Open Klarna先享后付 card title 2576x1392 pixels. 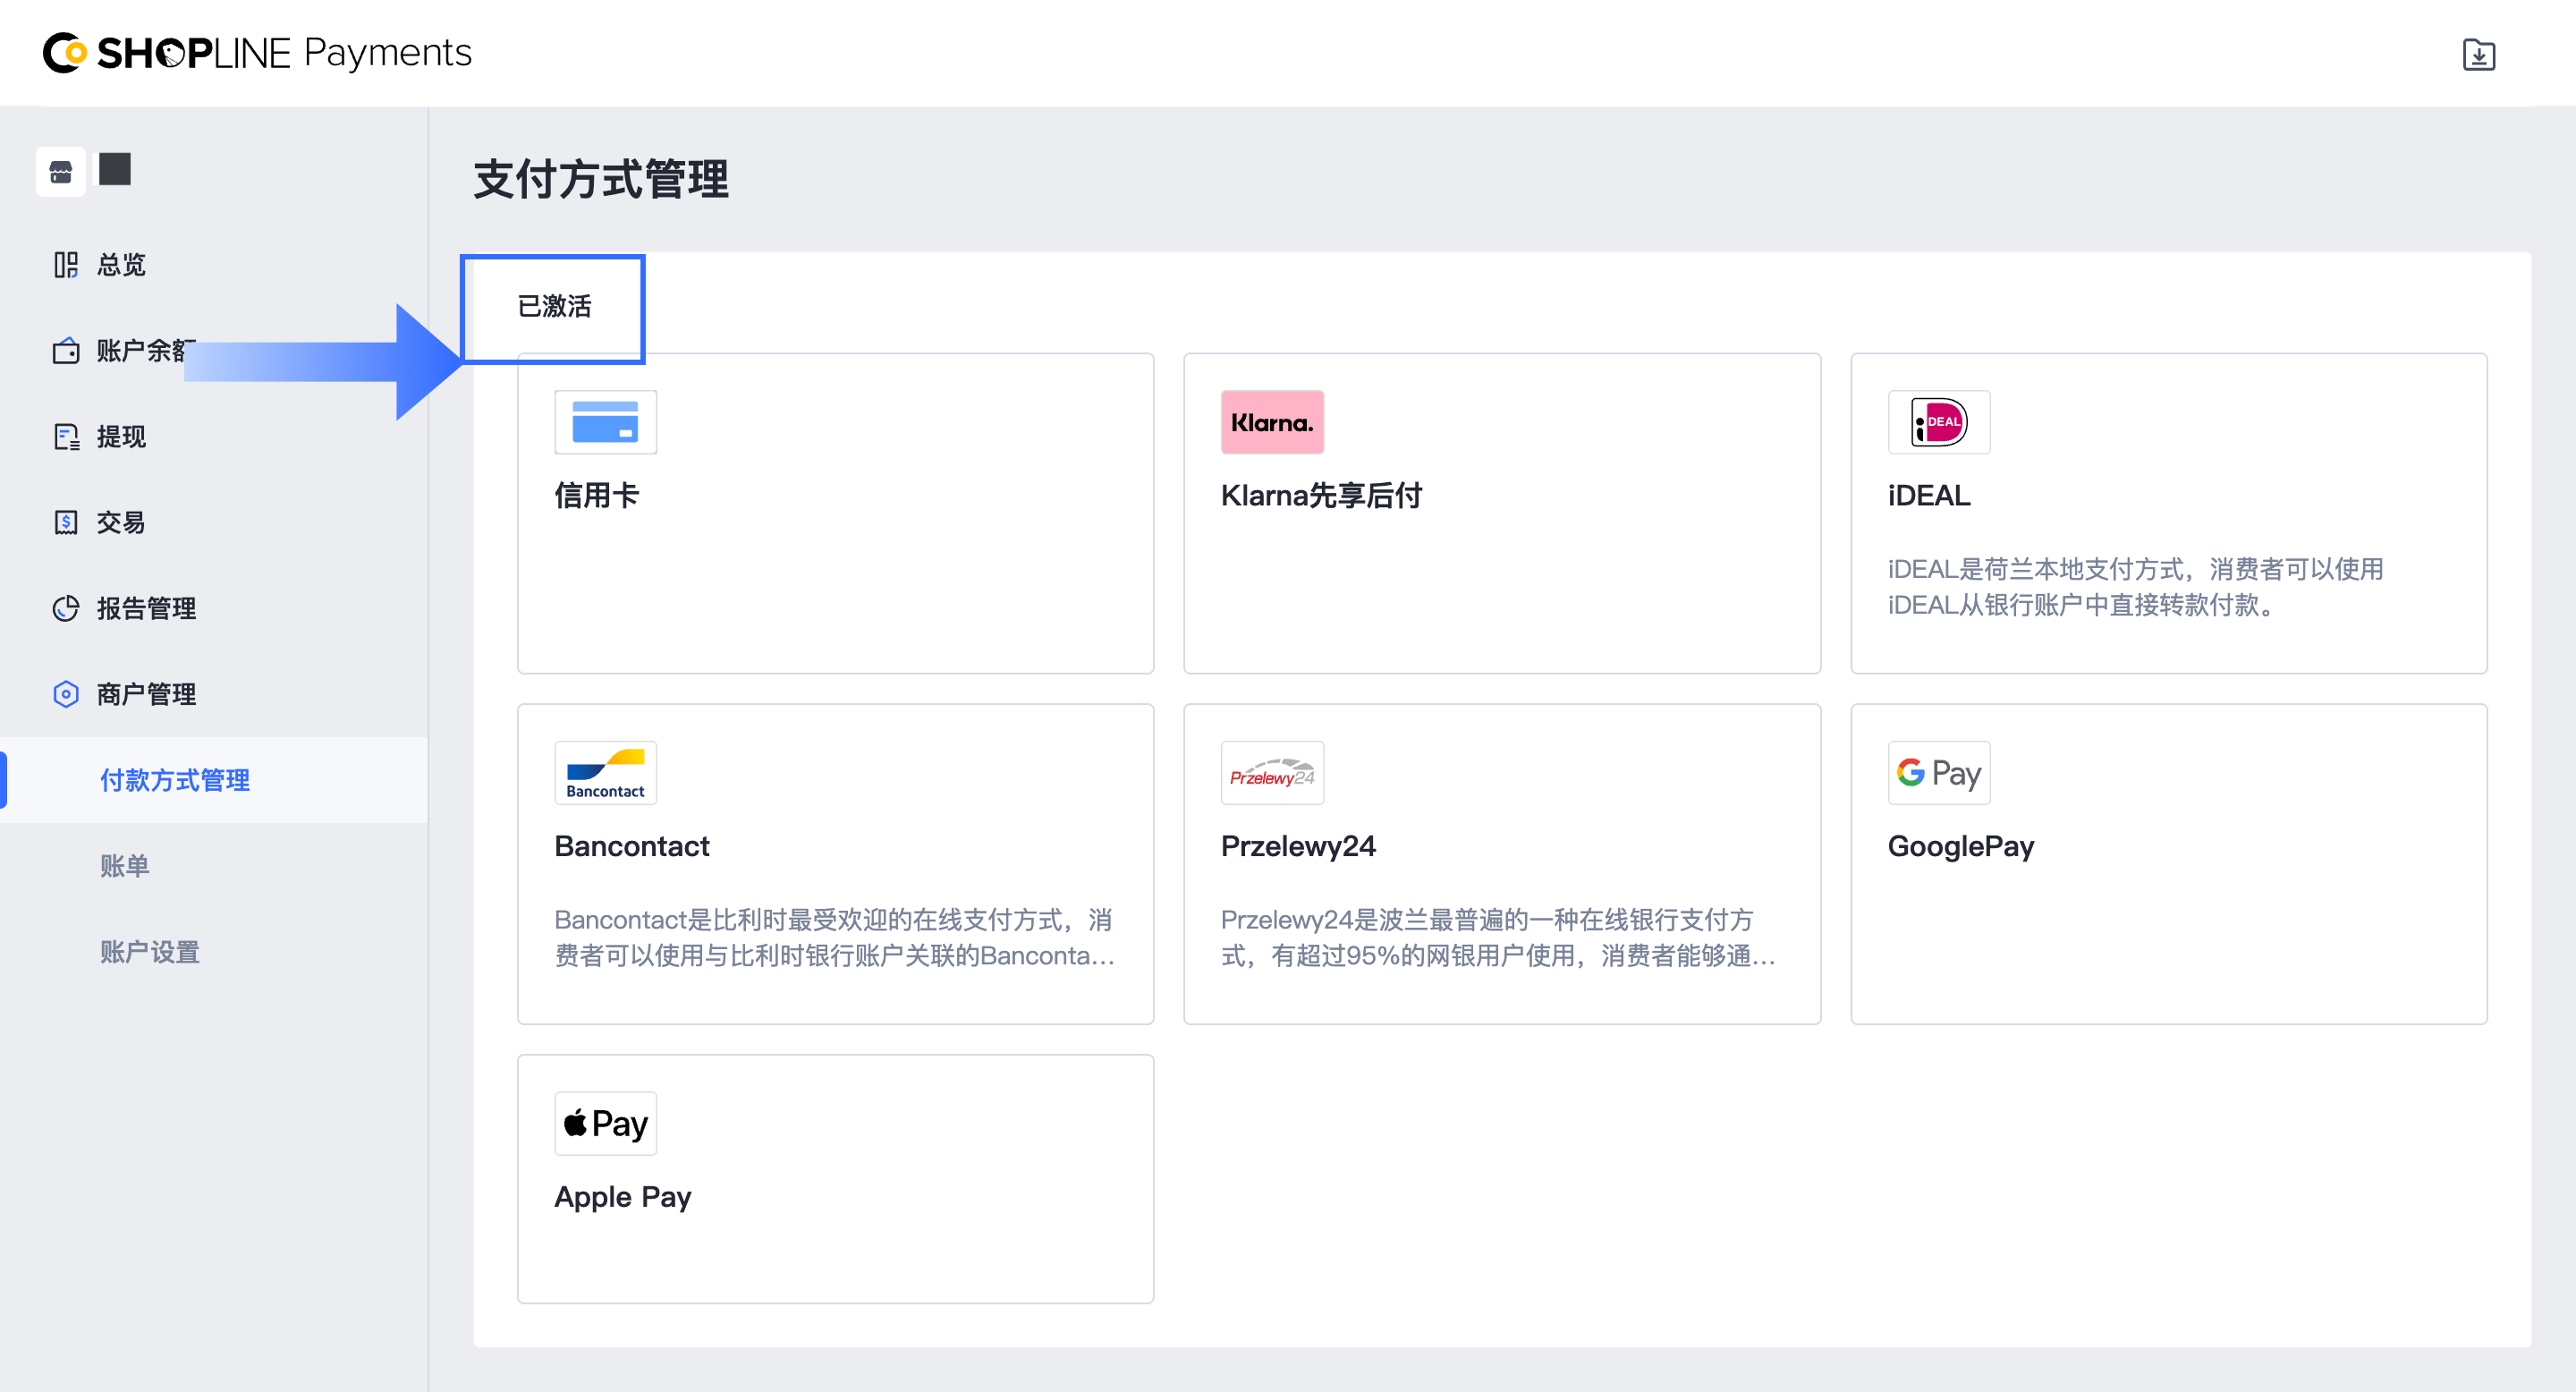tap(1321, 496)
